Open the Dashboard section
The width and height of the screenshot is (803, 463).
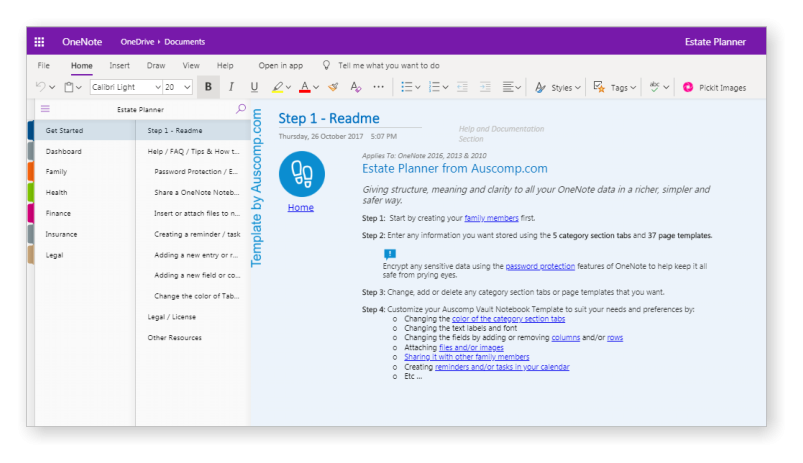pyautogui.click(x=64, y=152)
